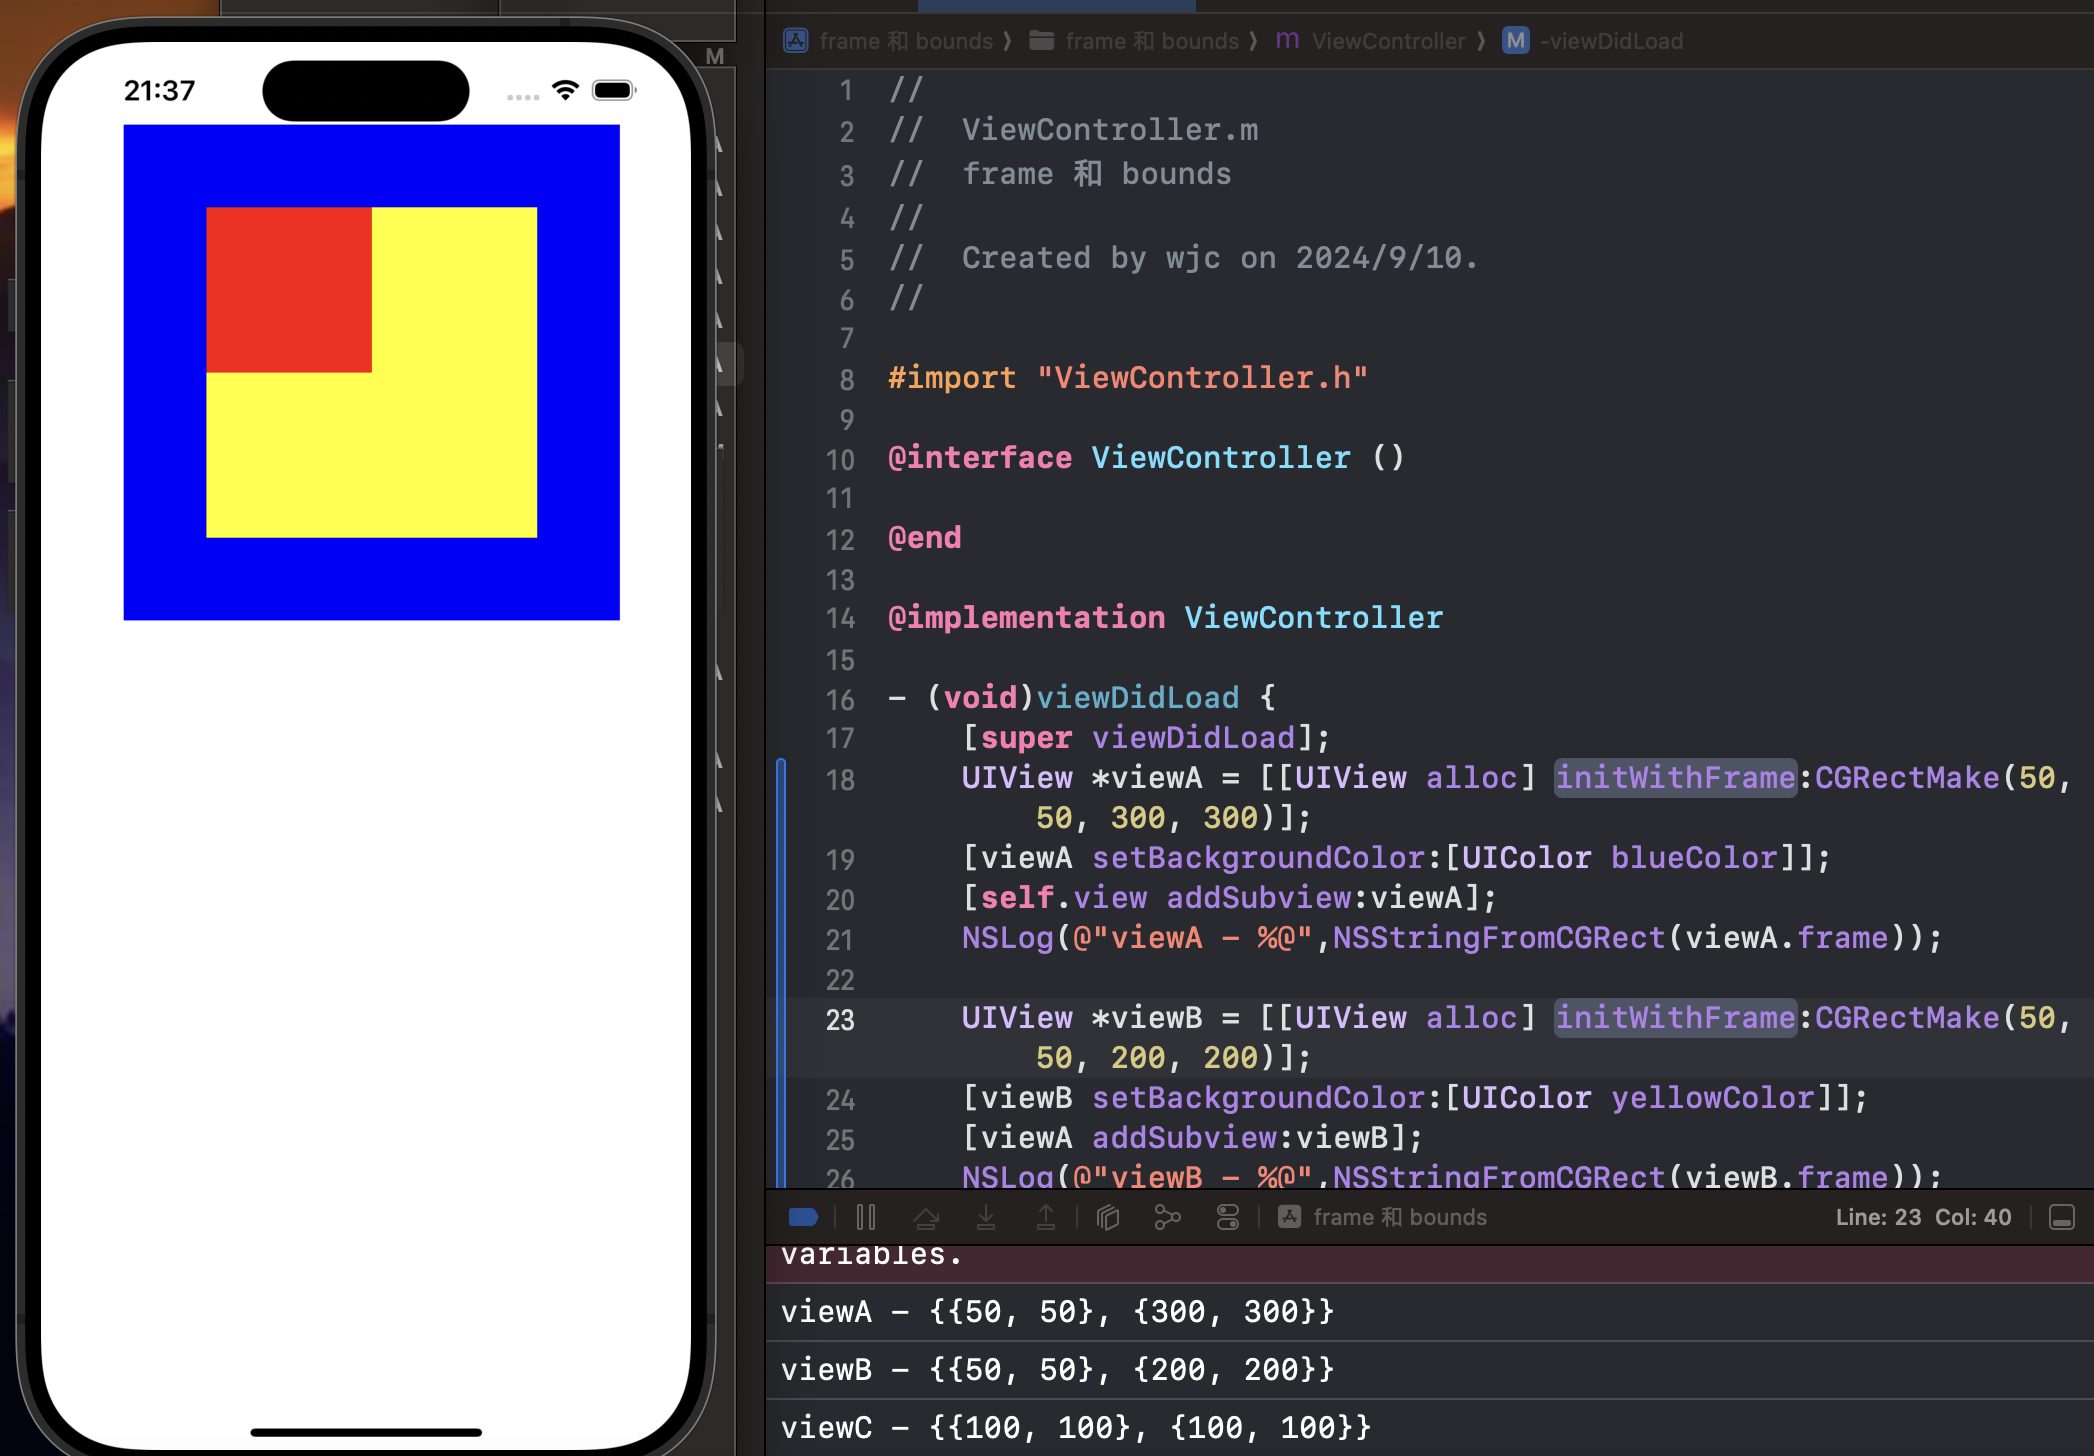Open the Debug Memory Graph tool
This screenshot has height=1456, width=2094.
pyautogui.click(x=1167, y=1217)
